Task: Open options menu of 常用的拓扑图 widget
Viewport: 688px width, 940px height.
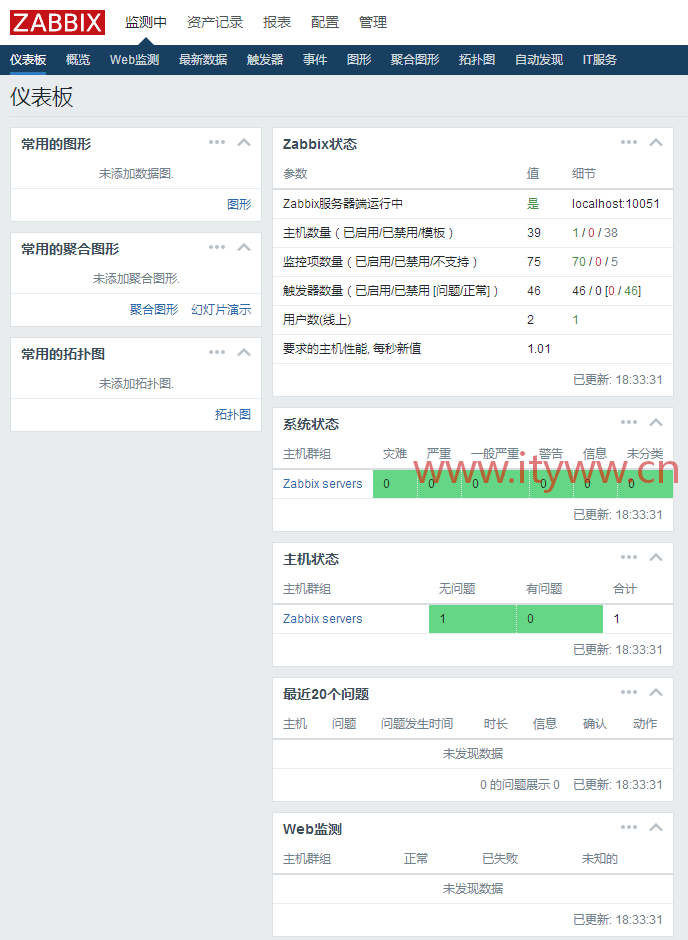Action: 217,352
